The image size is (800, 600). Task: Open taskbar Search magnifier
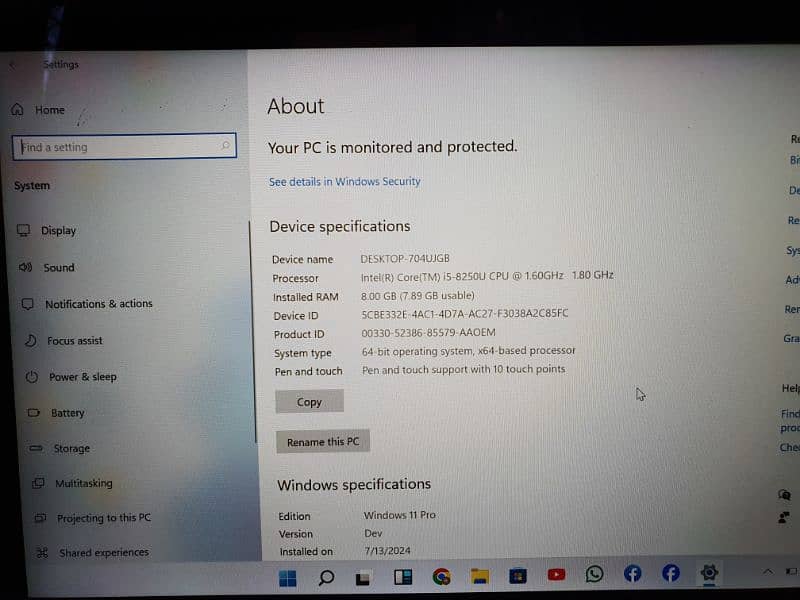(x=326, y=577)
